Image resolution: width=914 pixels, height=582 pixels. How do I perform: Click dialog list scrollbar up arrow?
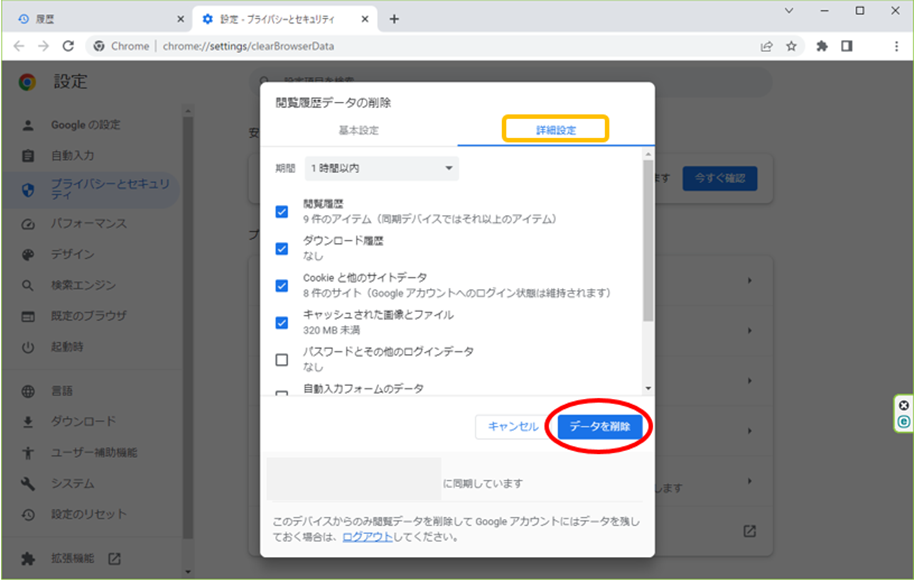648,155
